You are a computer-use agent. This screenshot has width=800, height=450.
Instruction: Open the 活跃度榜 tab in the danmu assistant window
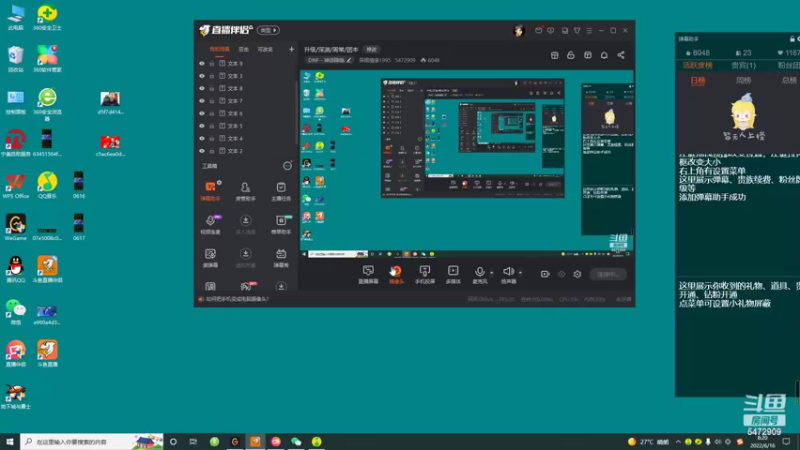pyautogui.click(x=697, y=65)
